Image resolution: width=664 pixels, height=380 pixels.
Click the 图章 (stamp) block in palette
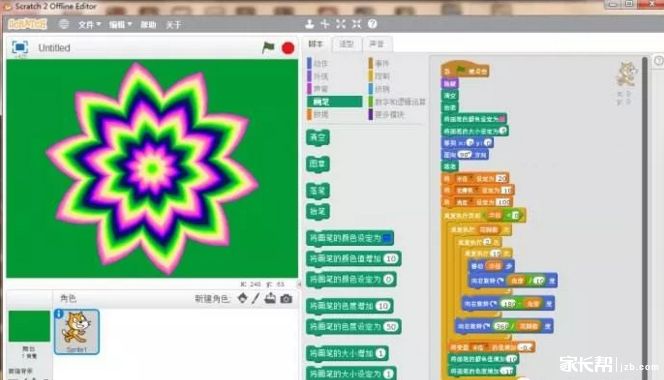tap(318, 164)
